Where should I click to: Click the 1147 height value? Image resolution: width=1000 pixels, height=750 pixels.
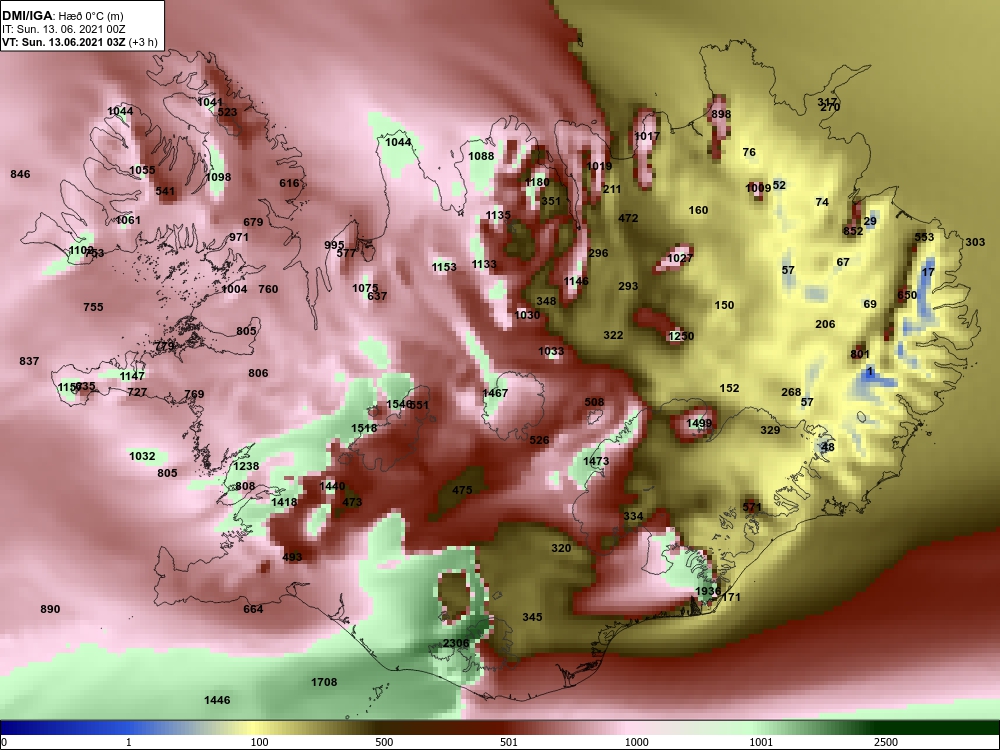click(x=132, y=376)
